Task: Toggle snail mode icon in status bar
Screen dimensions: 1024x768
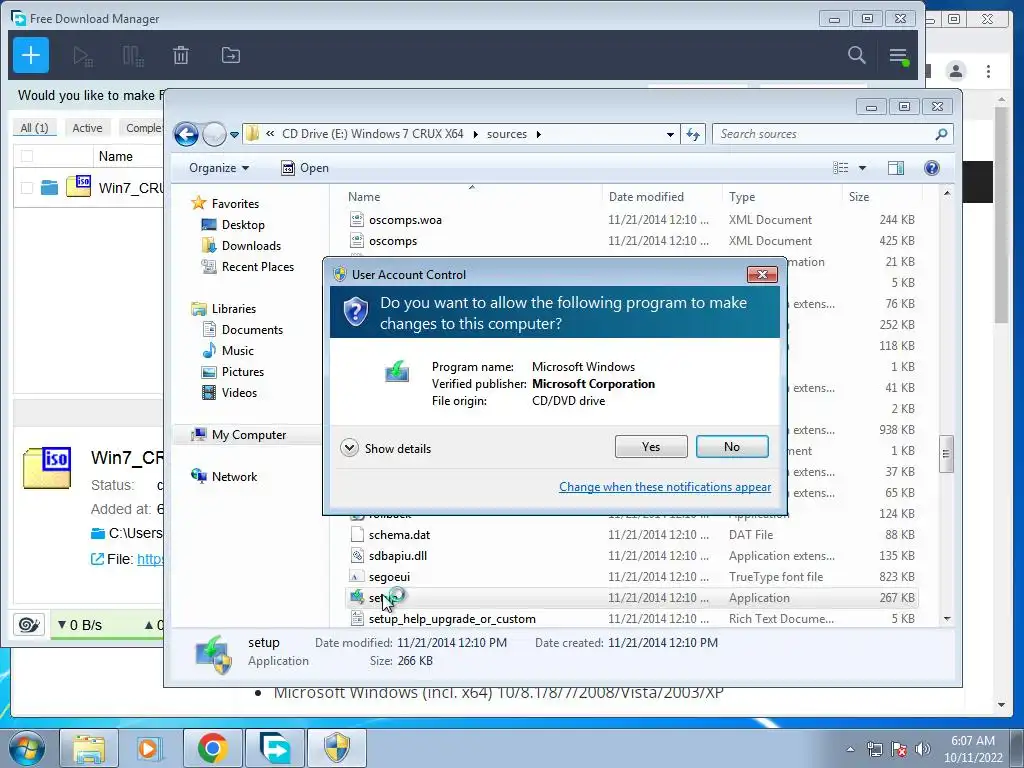Action: [29, 624]
